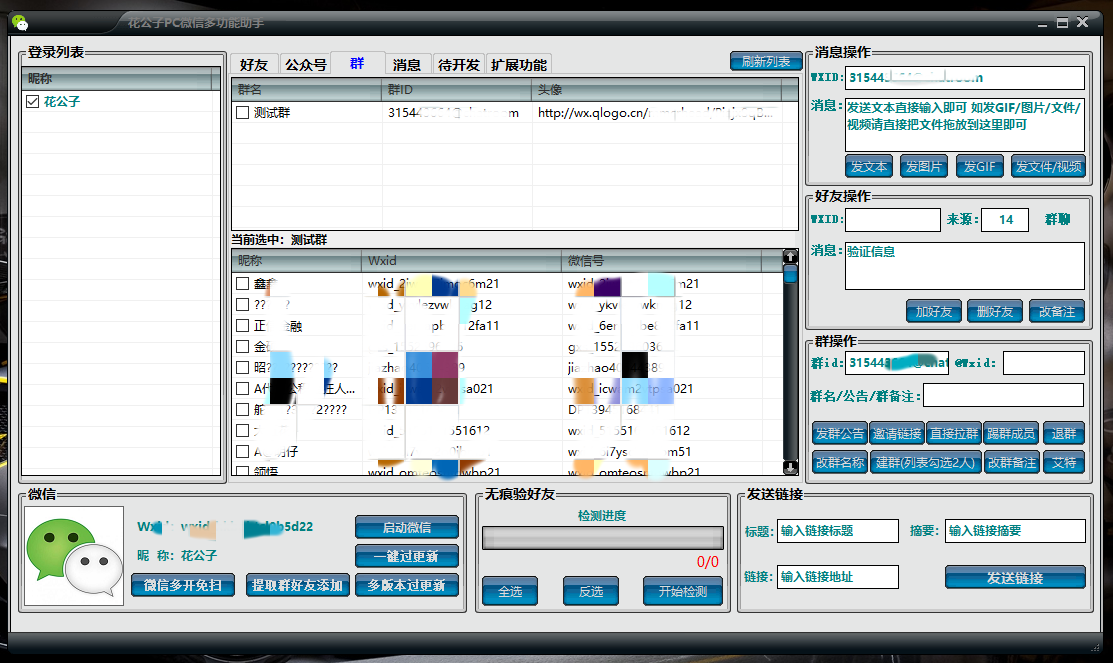Click the 一键过更新 button
Image resolution: width=1113 pixels, height=663 pixels.
[407, 557]
